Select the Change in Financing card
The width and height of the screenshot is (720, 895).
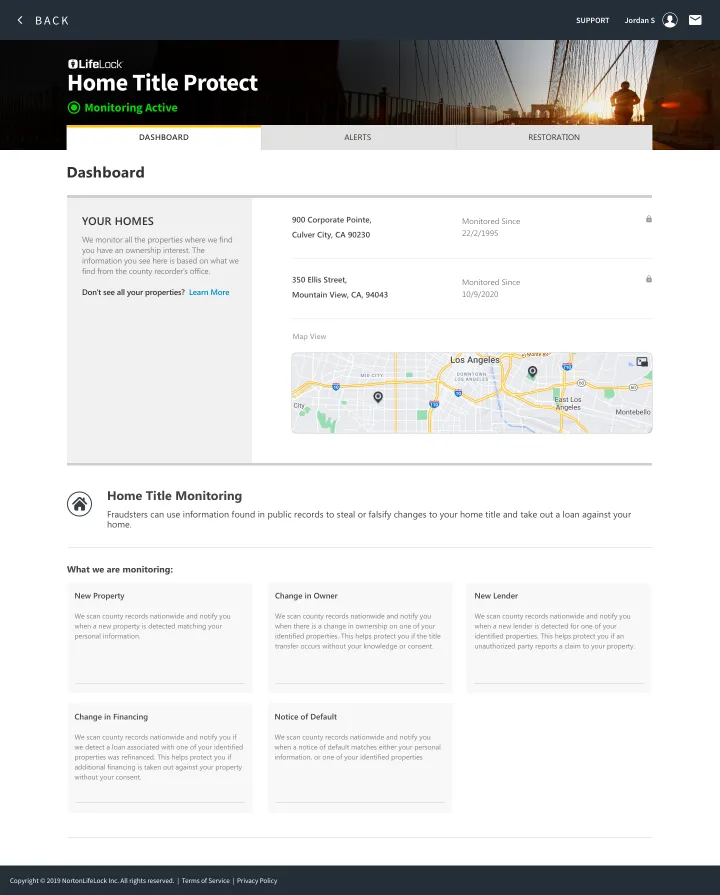click(x=160, y=758)
